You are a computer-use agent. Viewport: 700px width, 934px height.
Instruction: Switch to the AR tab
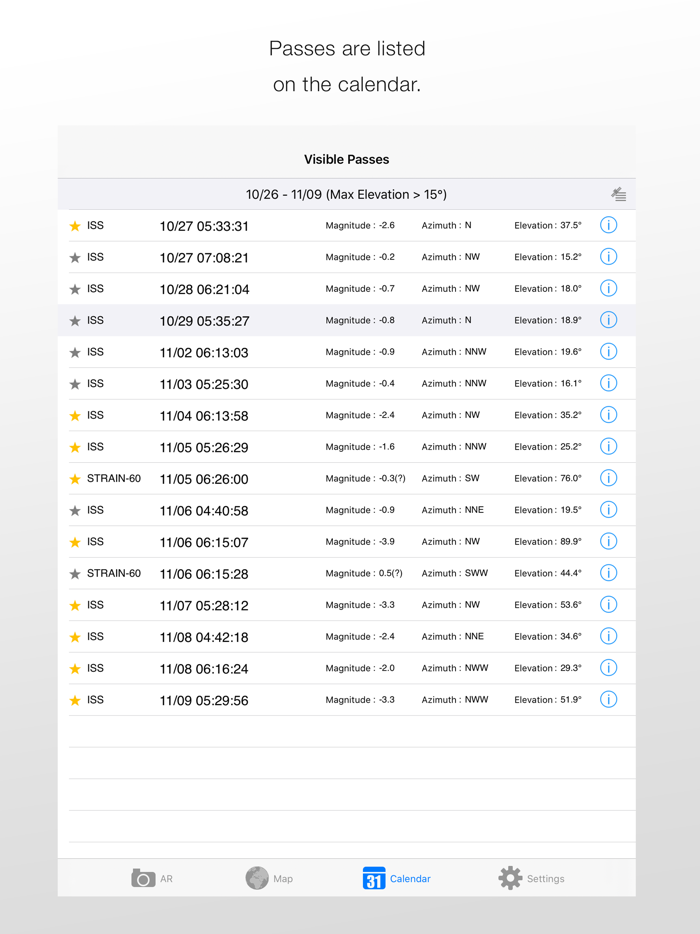coord(152,878)
